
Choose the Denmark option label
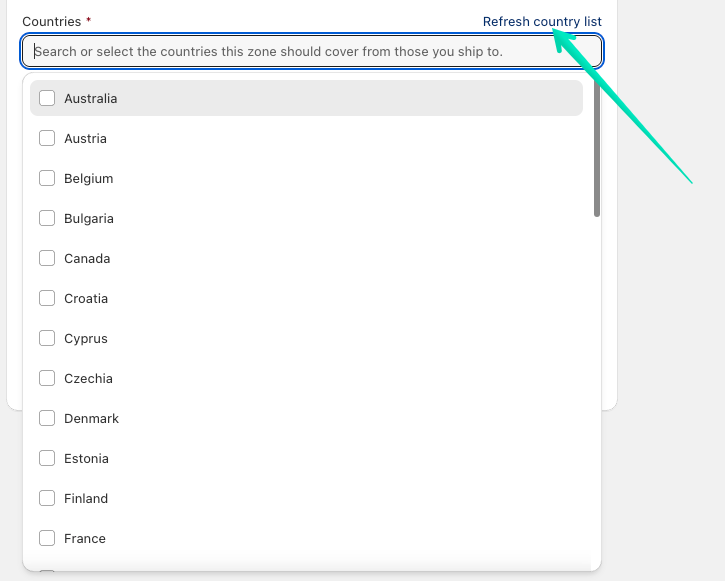91,418
